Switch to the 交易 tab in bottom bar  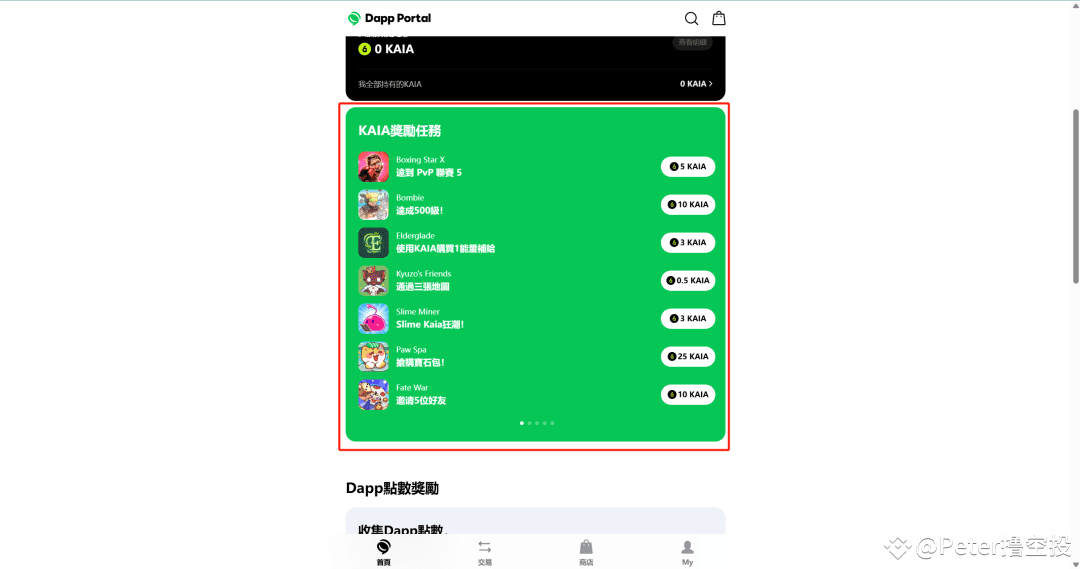(x=485, y=552)
